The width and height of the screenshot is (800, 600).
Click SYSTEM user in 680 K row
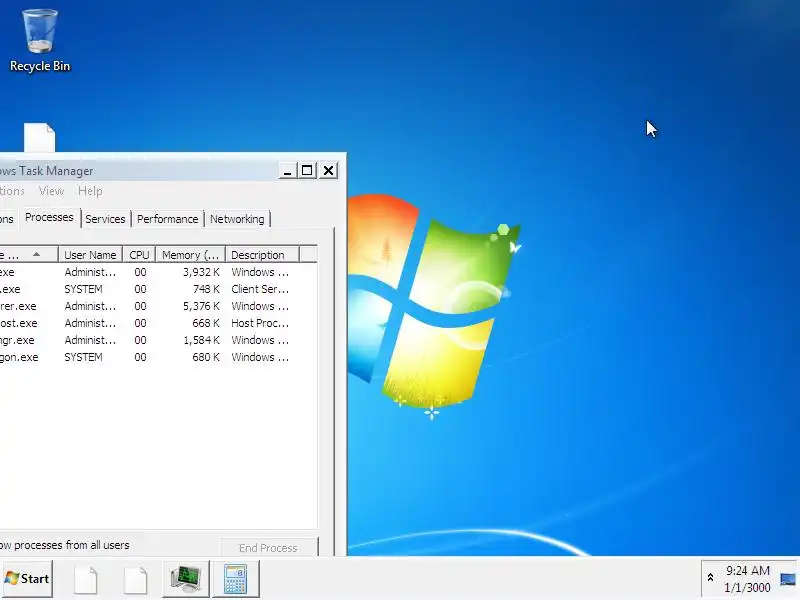83,357
